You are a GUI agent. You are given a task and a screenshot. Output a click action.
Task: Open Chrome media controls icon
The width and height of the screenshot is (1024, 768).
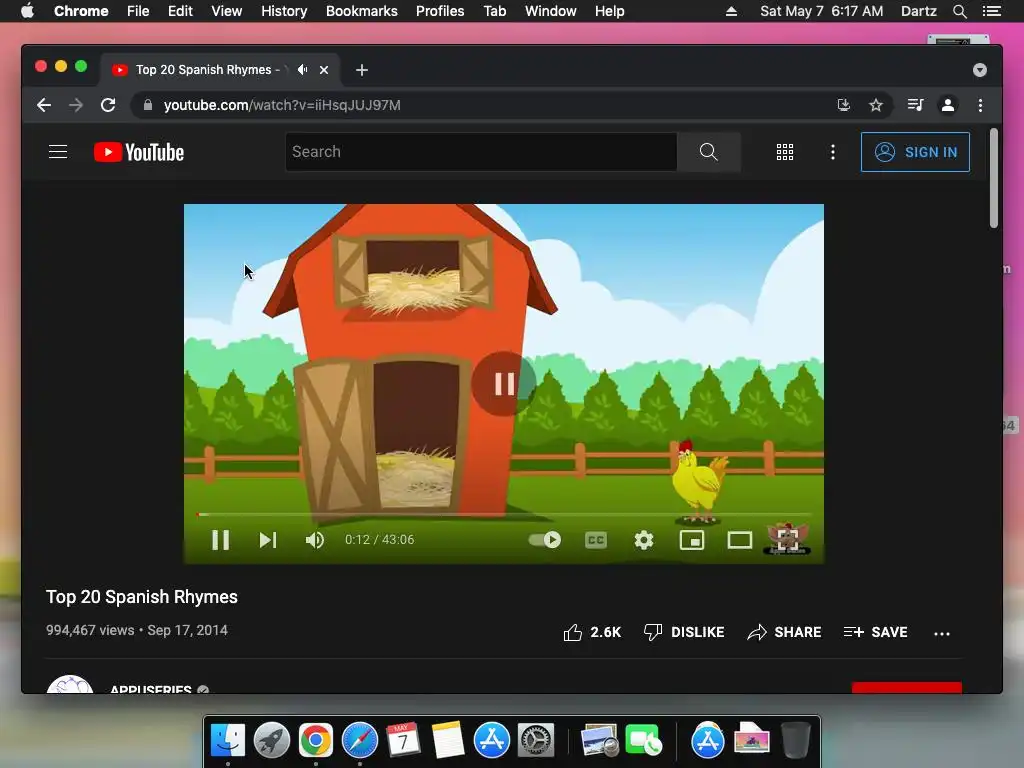(916, 105)
